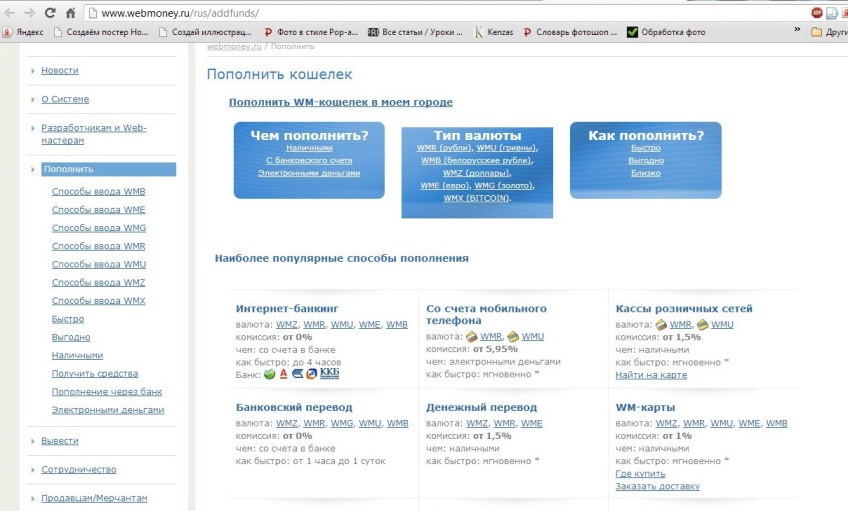This screenshot has height=511, width=848.
Task: Click С банковского счета link
Action: (309, 161)
